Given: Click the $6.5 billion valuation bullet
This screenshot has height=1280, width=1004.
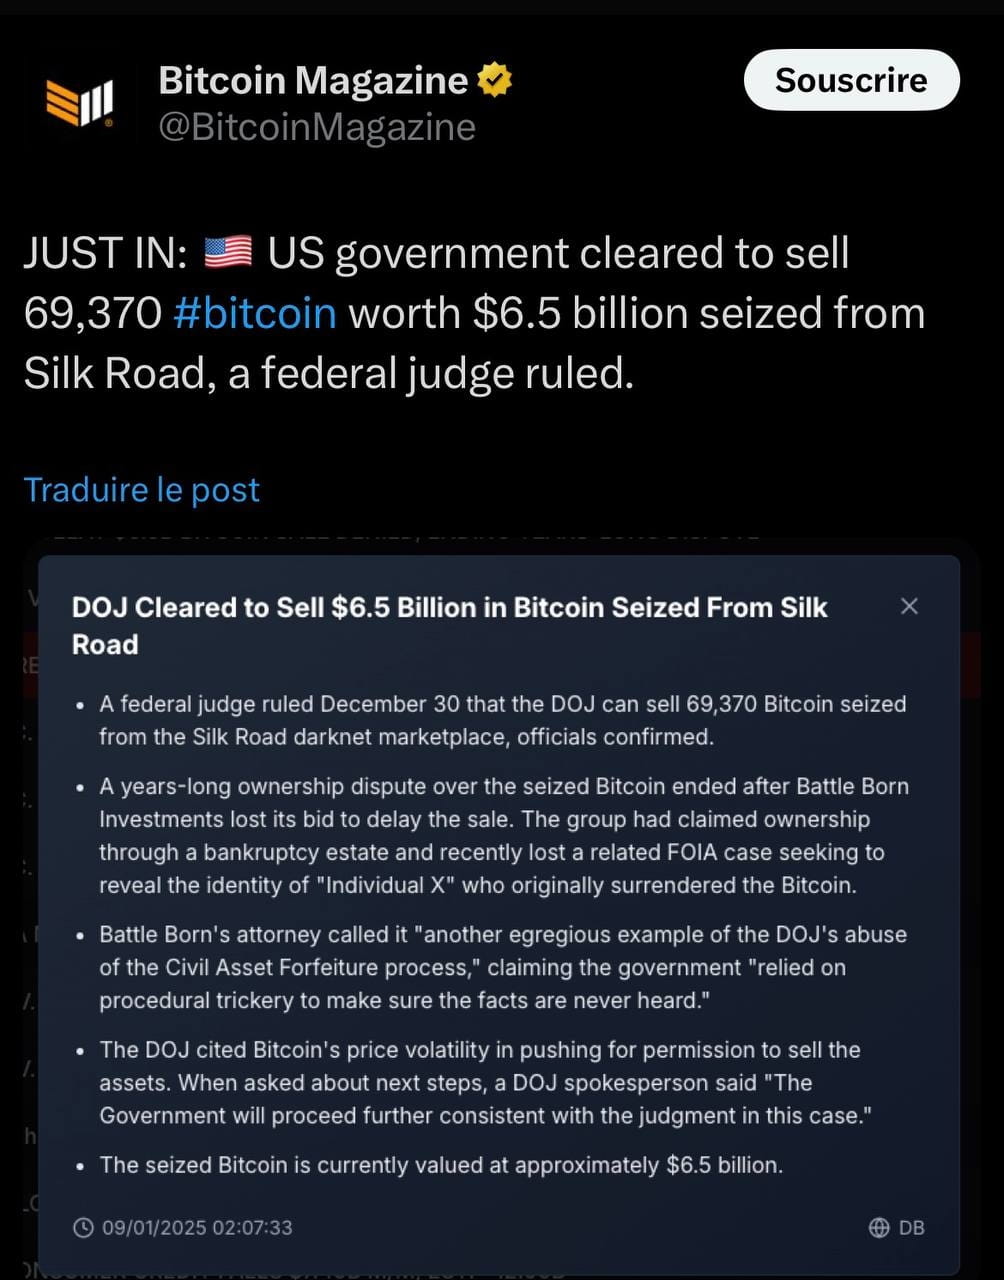Looking at the screenshot, I should coord(441,1164).
